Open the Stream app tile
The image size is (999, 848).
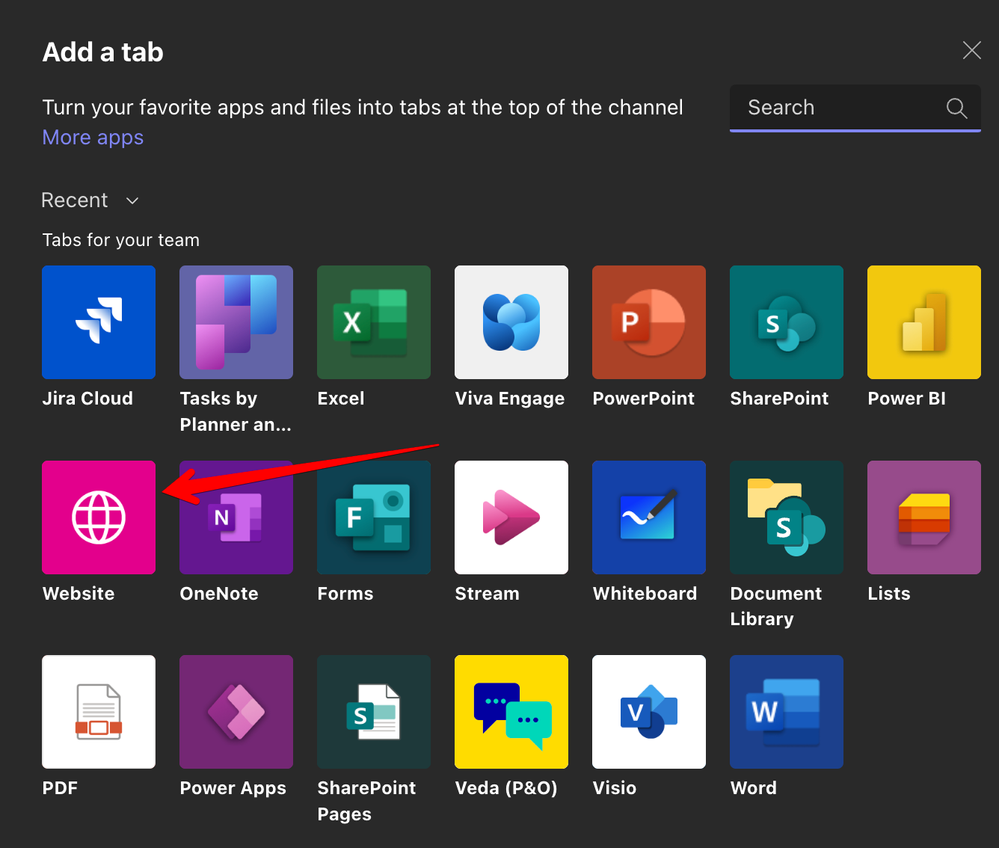tap(512, 517)
